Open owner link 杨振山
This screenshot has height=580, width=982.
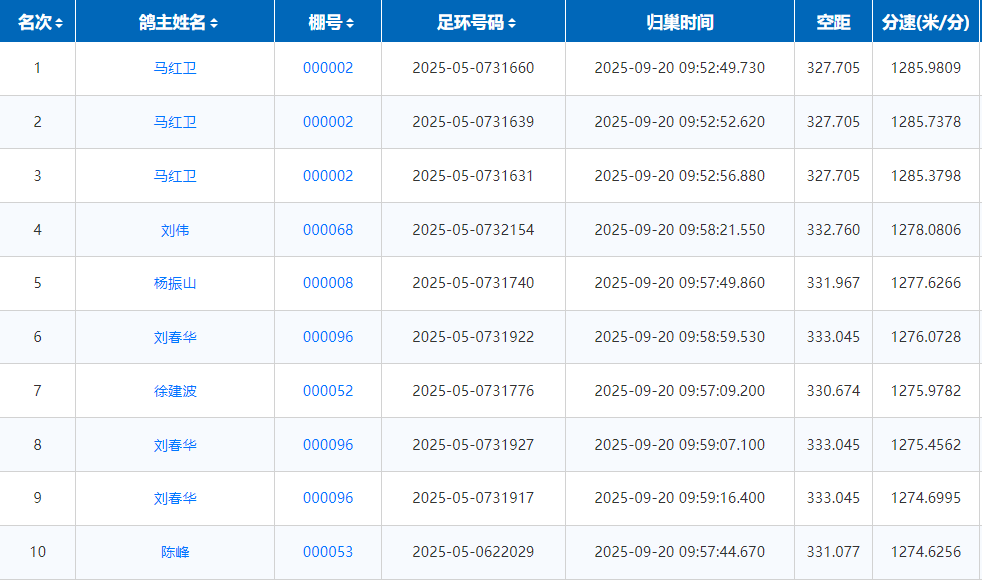pos(175,283)
